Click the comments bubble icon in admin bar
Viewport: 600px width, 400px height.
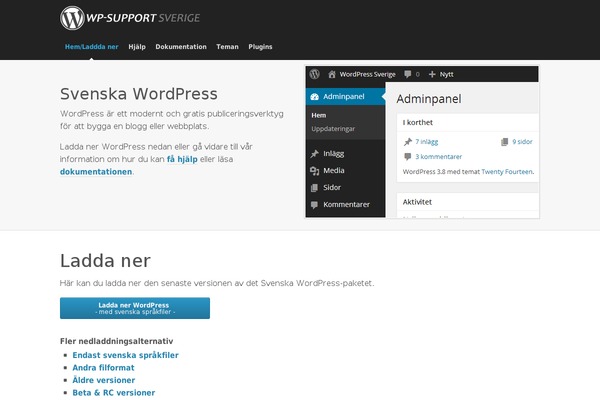408,74
